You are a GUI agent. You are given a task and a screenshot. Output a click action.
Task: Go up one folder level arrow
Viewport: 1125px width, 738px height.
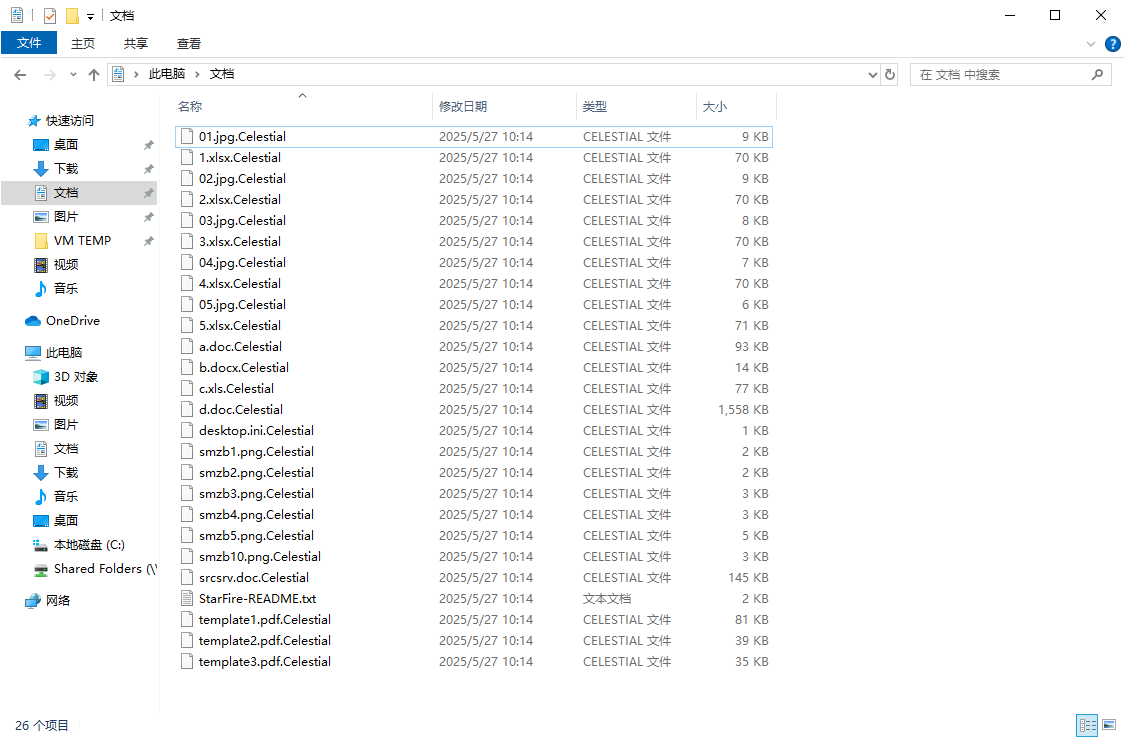point(94,75)
